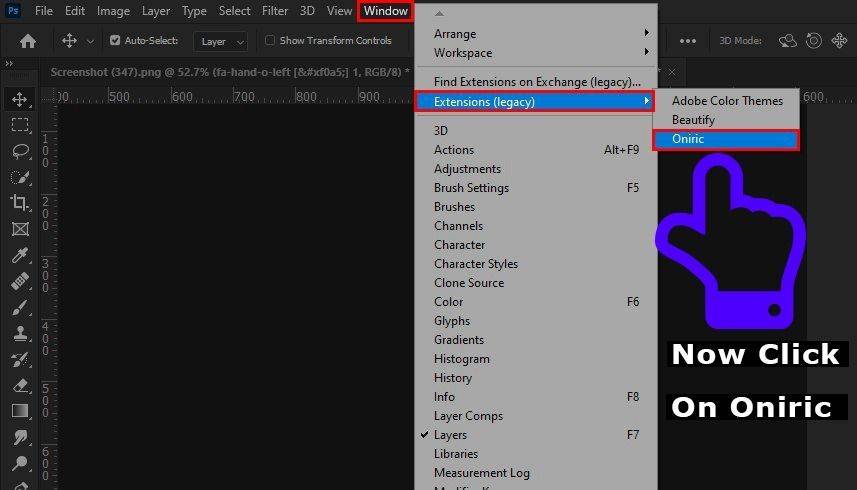Open the Type menu
Viewport: 857px width, 490px height.
point(194,11)
